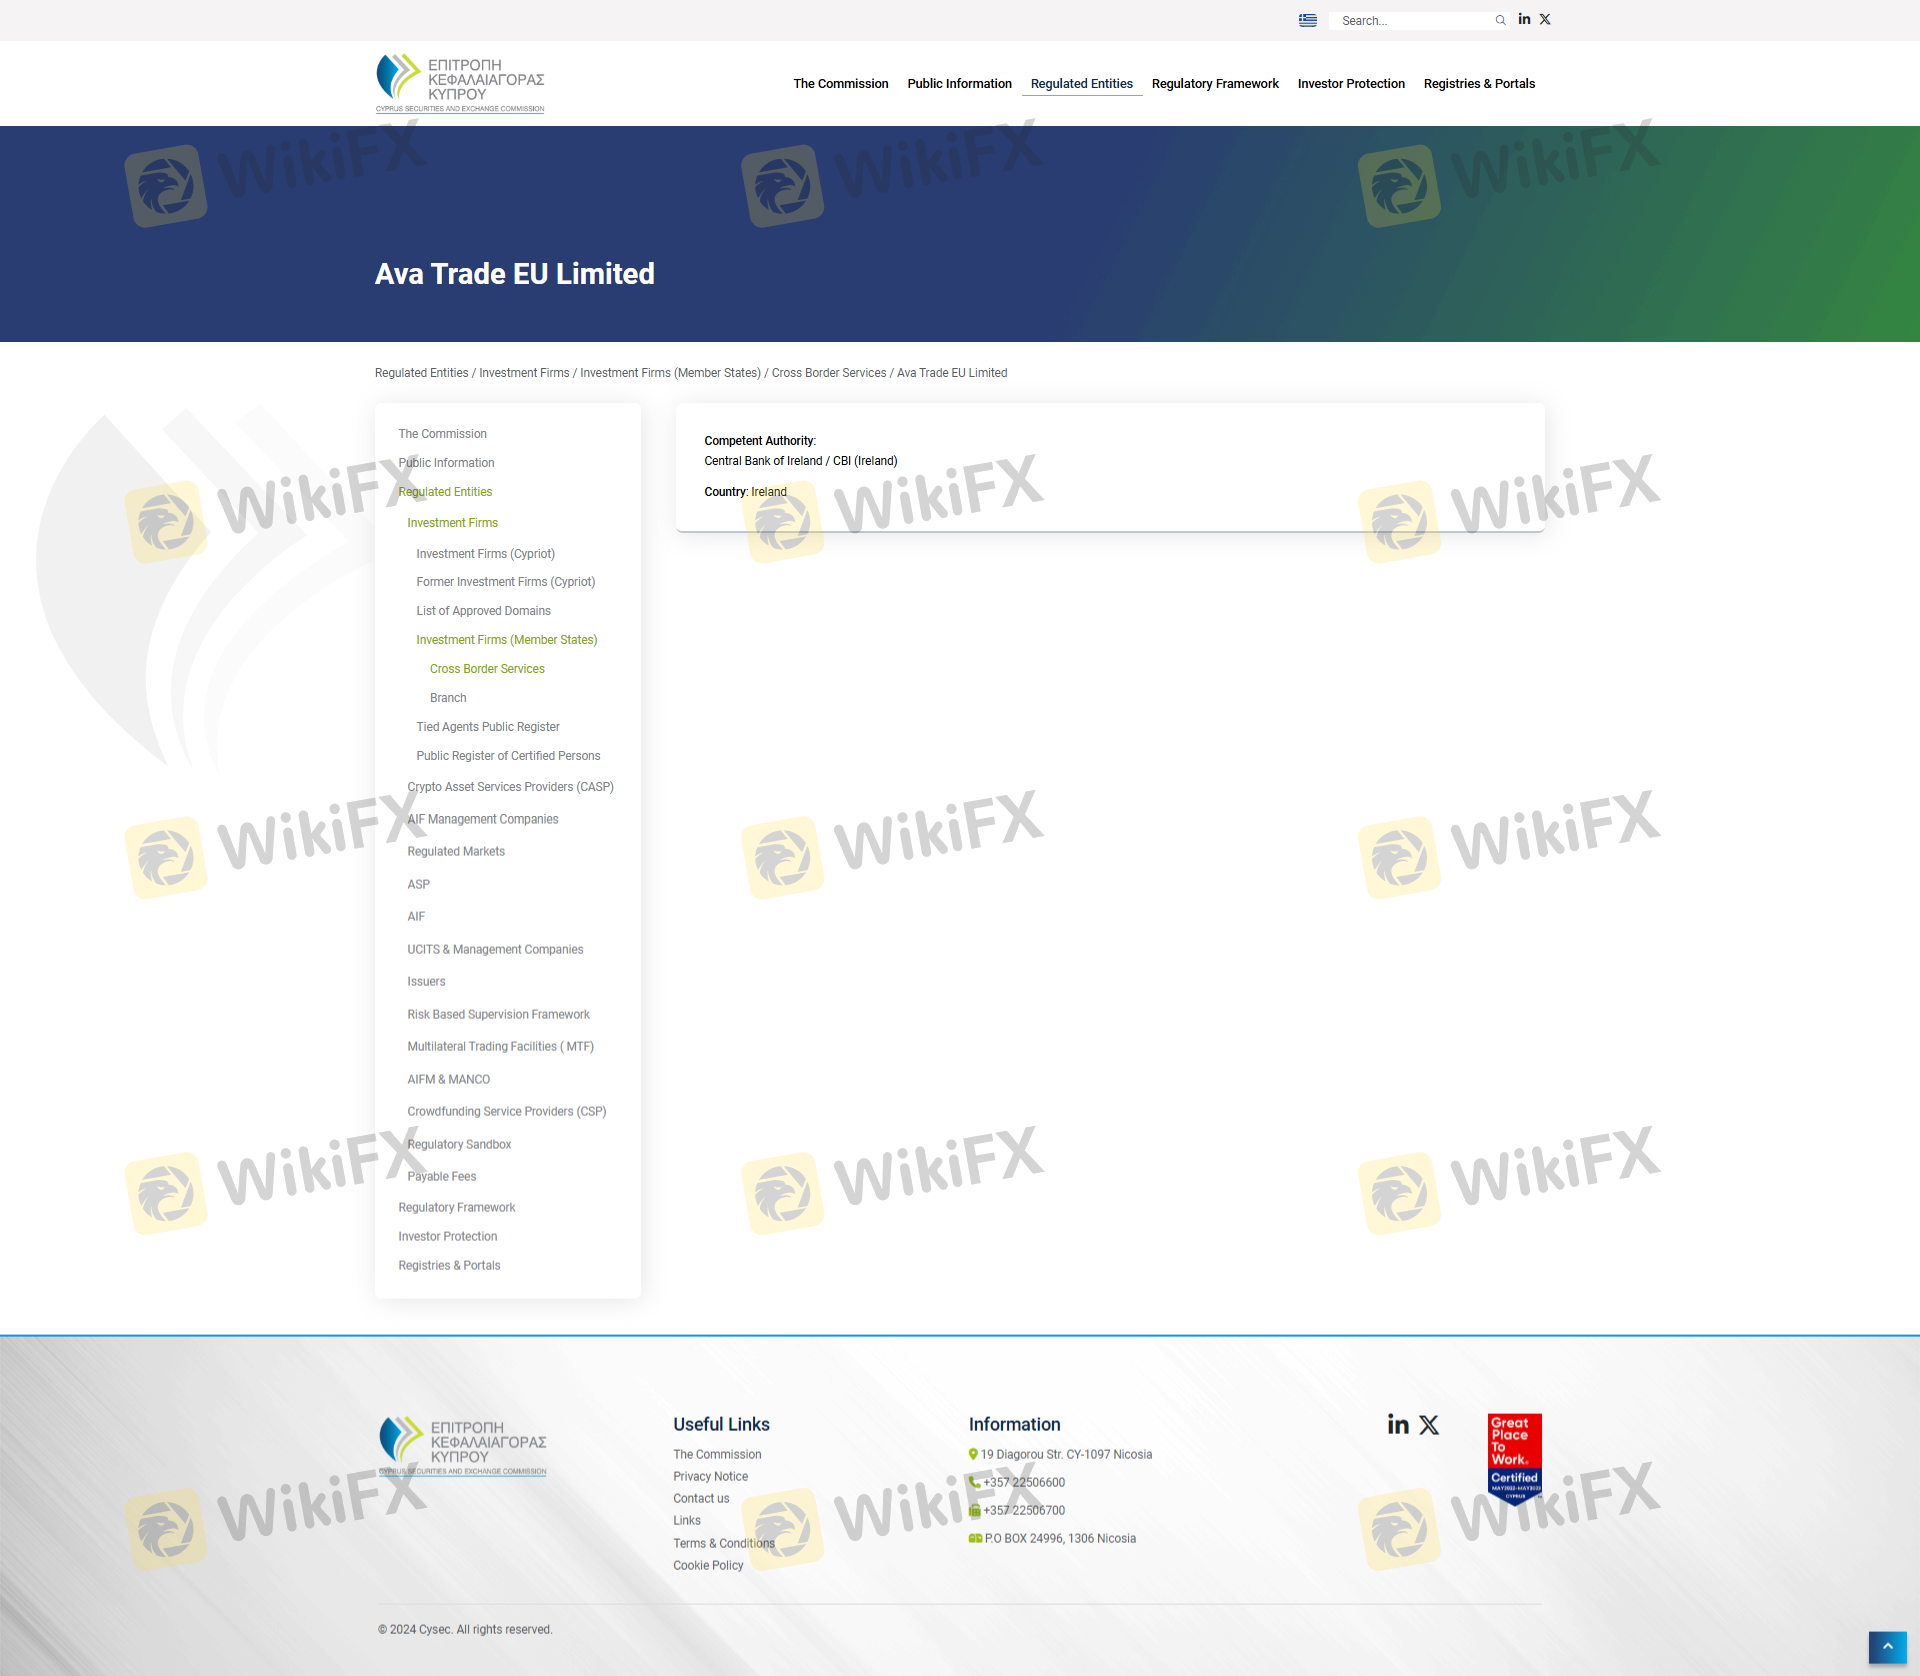Open LinkedIn icon in top bar
1920x1676 pixels.
(x=1524, y=19)
